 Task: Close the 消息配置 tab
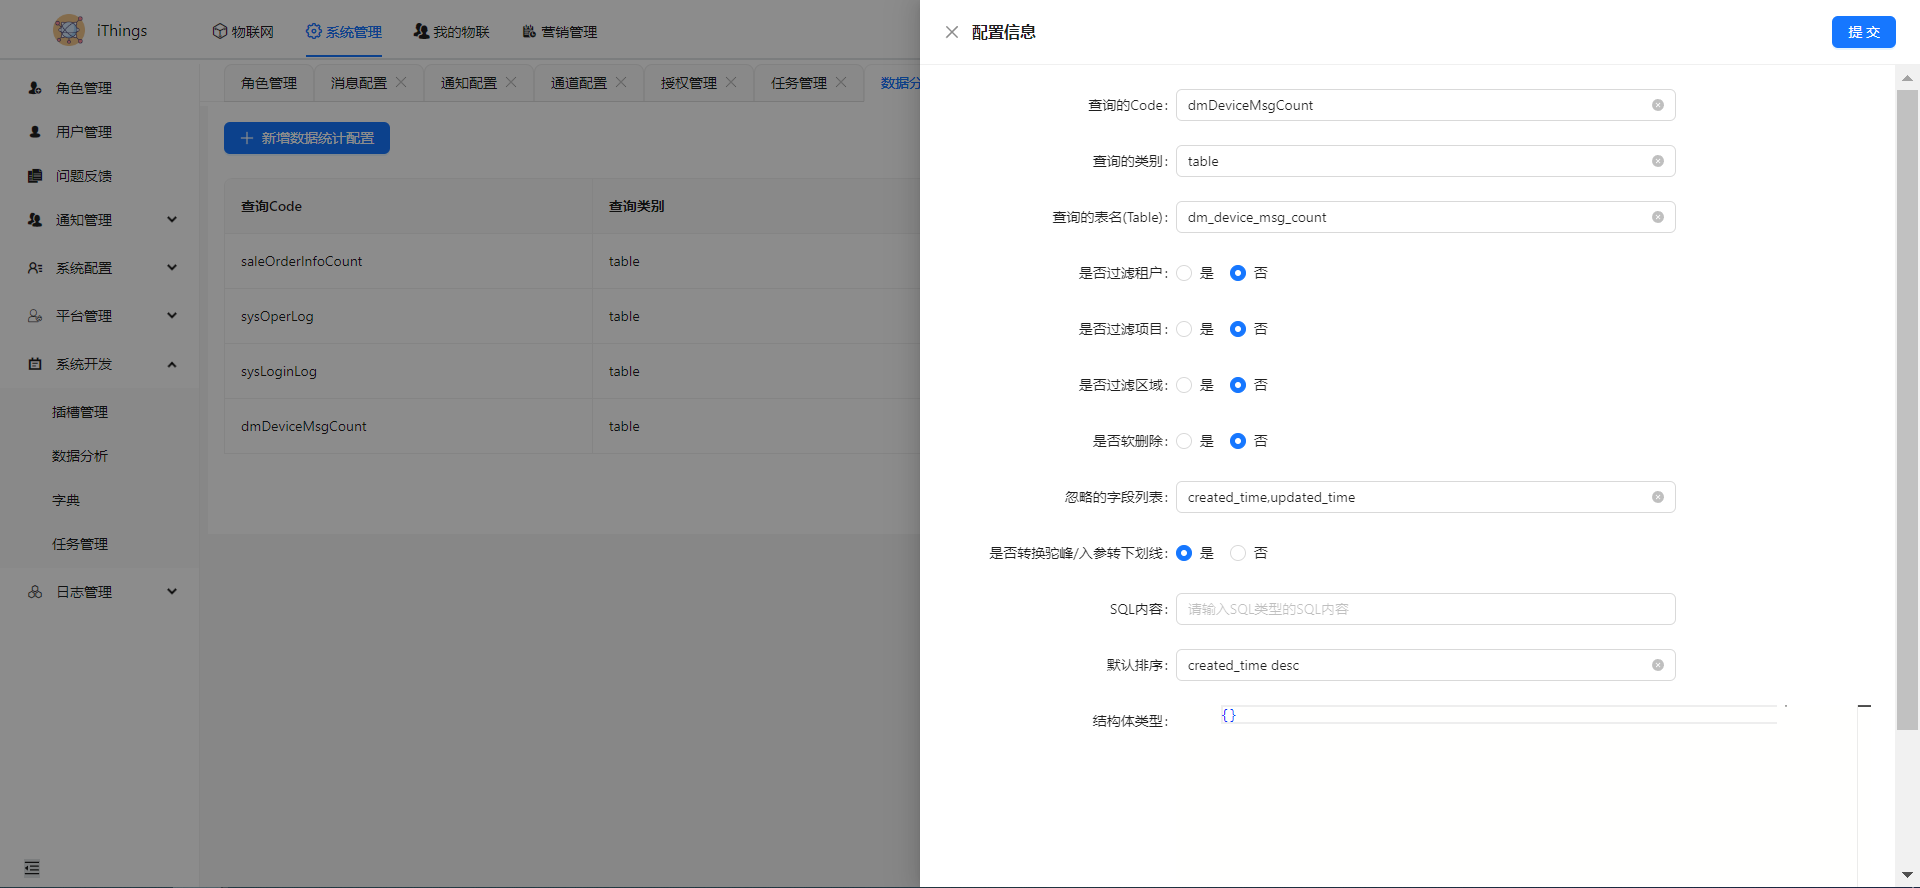point(401,82)
